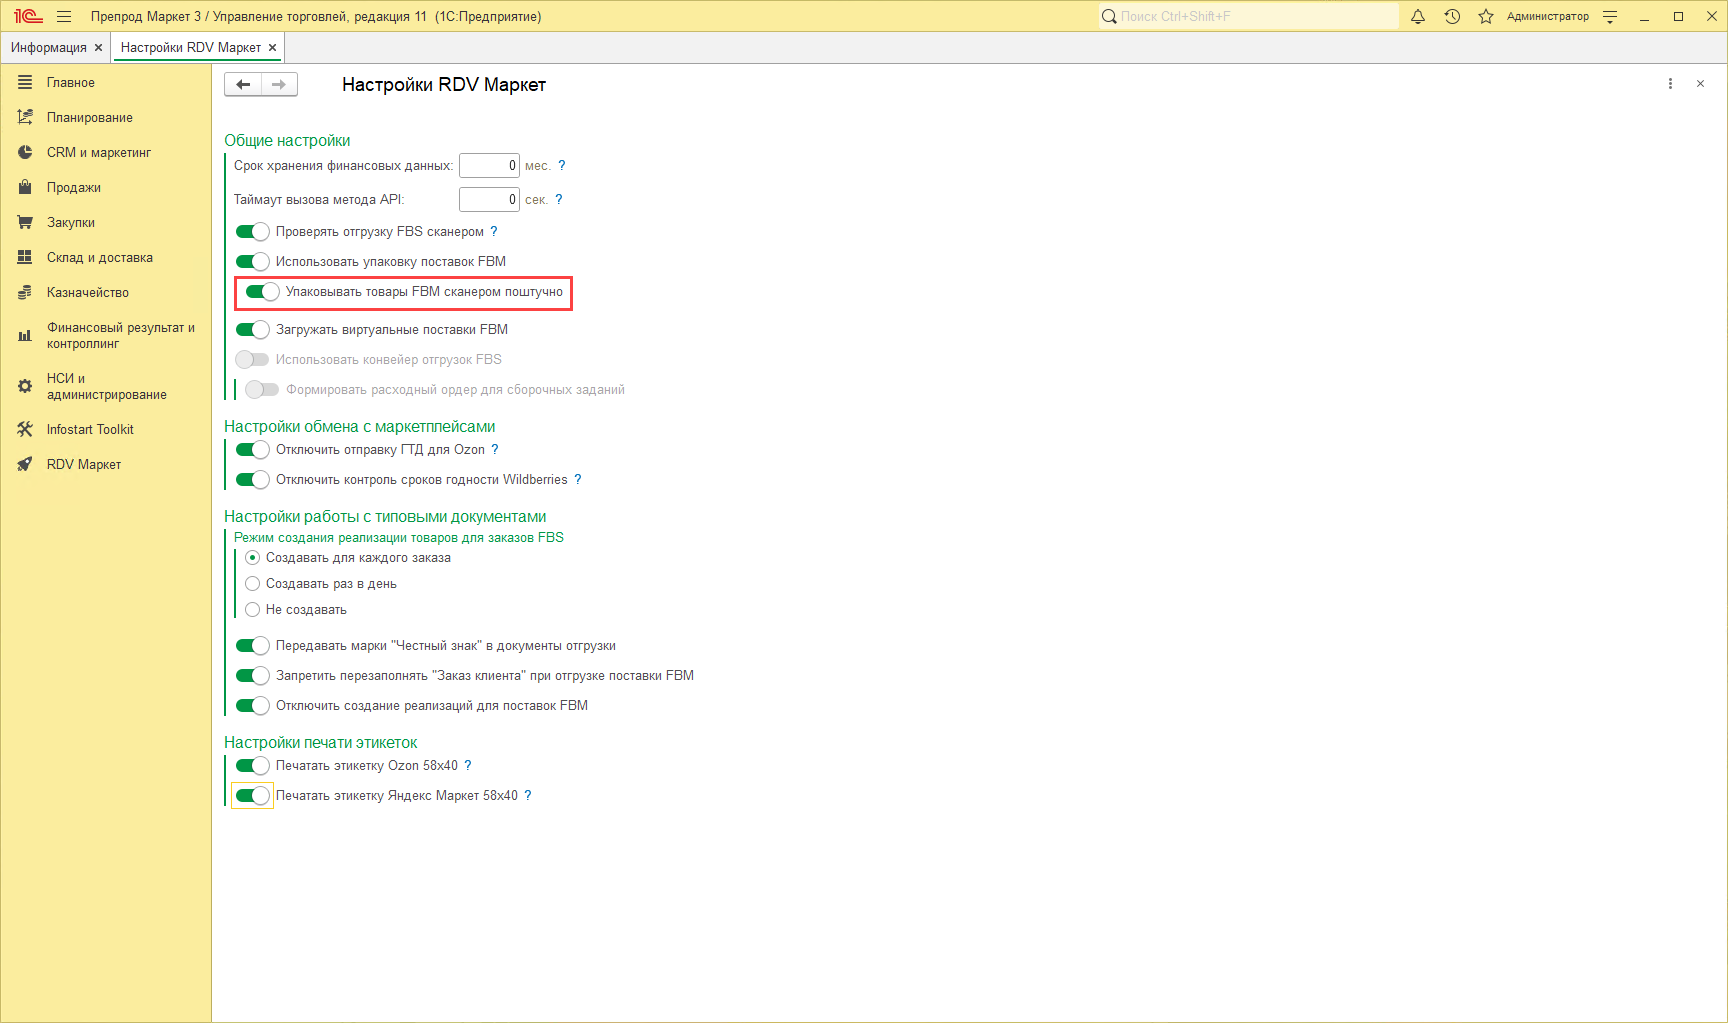The image size is (1728, 1023).
Task: Click the Таймаут вызова метода API field
Action: 489,199
